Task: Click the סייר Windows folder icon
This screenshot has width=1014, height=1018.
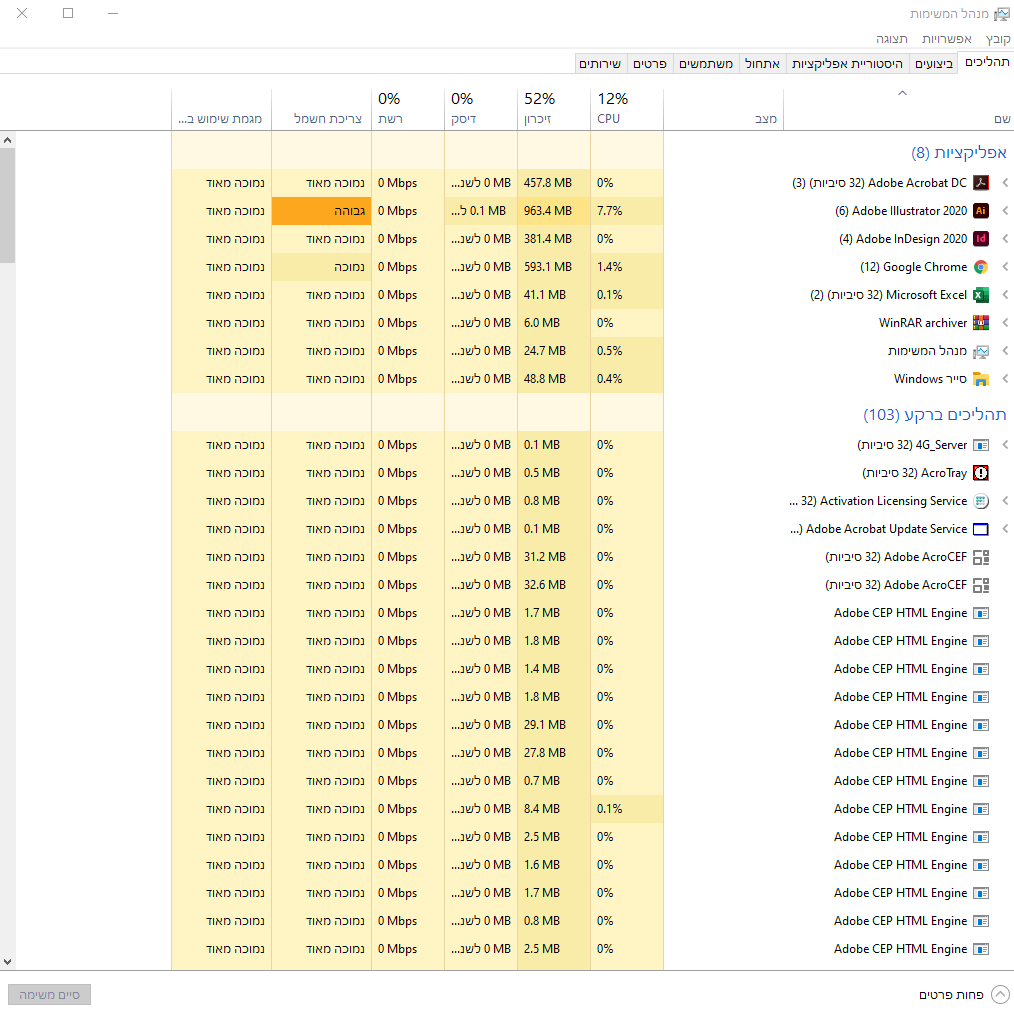Action: point(981,379)
